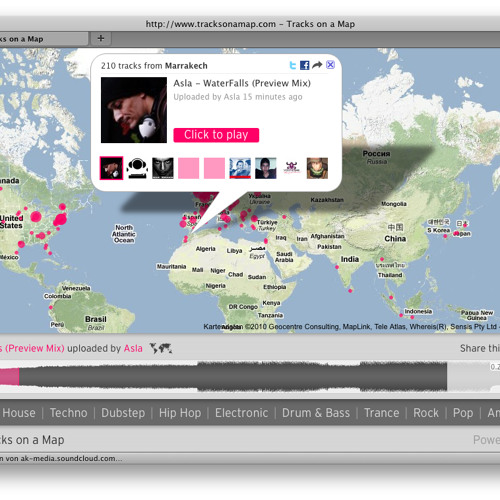Close the Marrakech tracks popup
500x500 pixels.
pyautogui.click(x=330, y=65)
